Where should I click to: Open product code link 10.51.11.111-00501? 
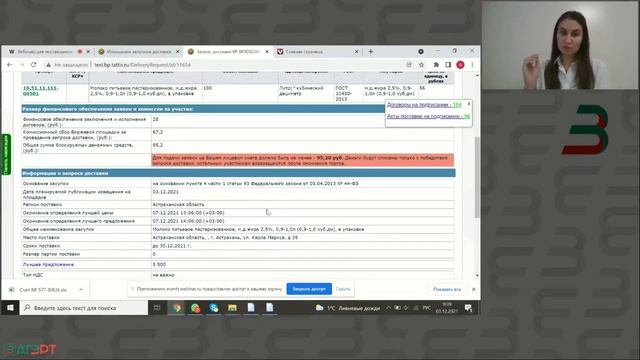40,91
